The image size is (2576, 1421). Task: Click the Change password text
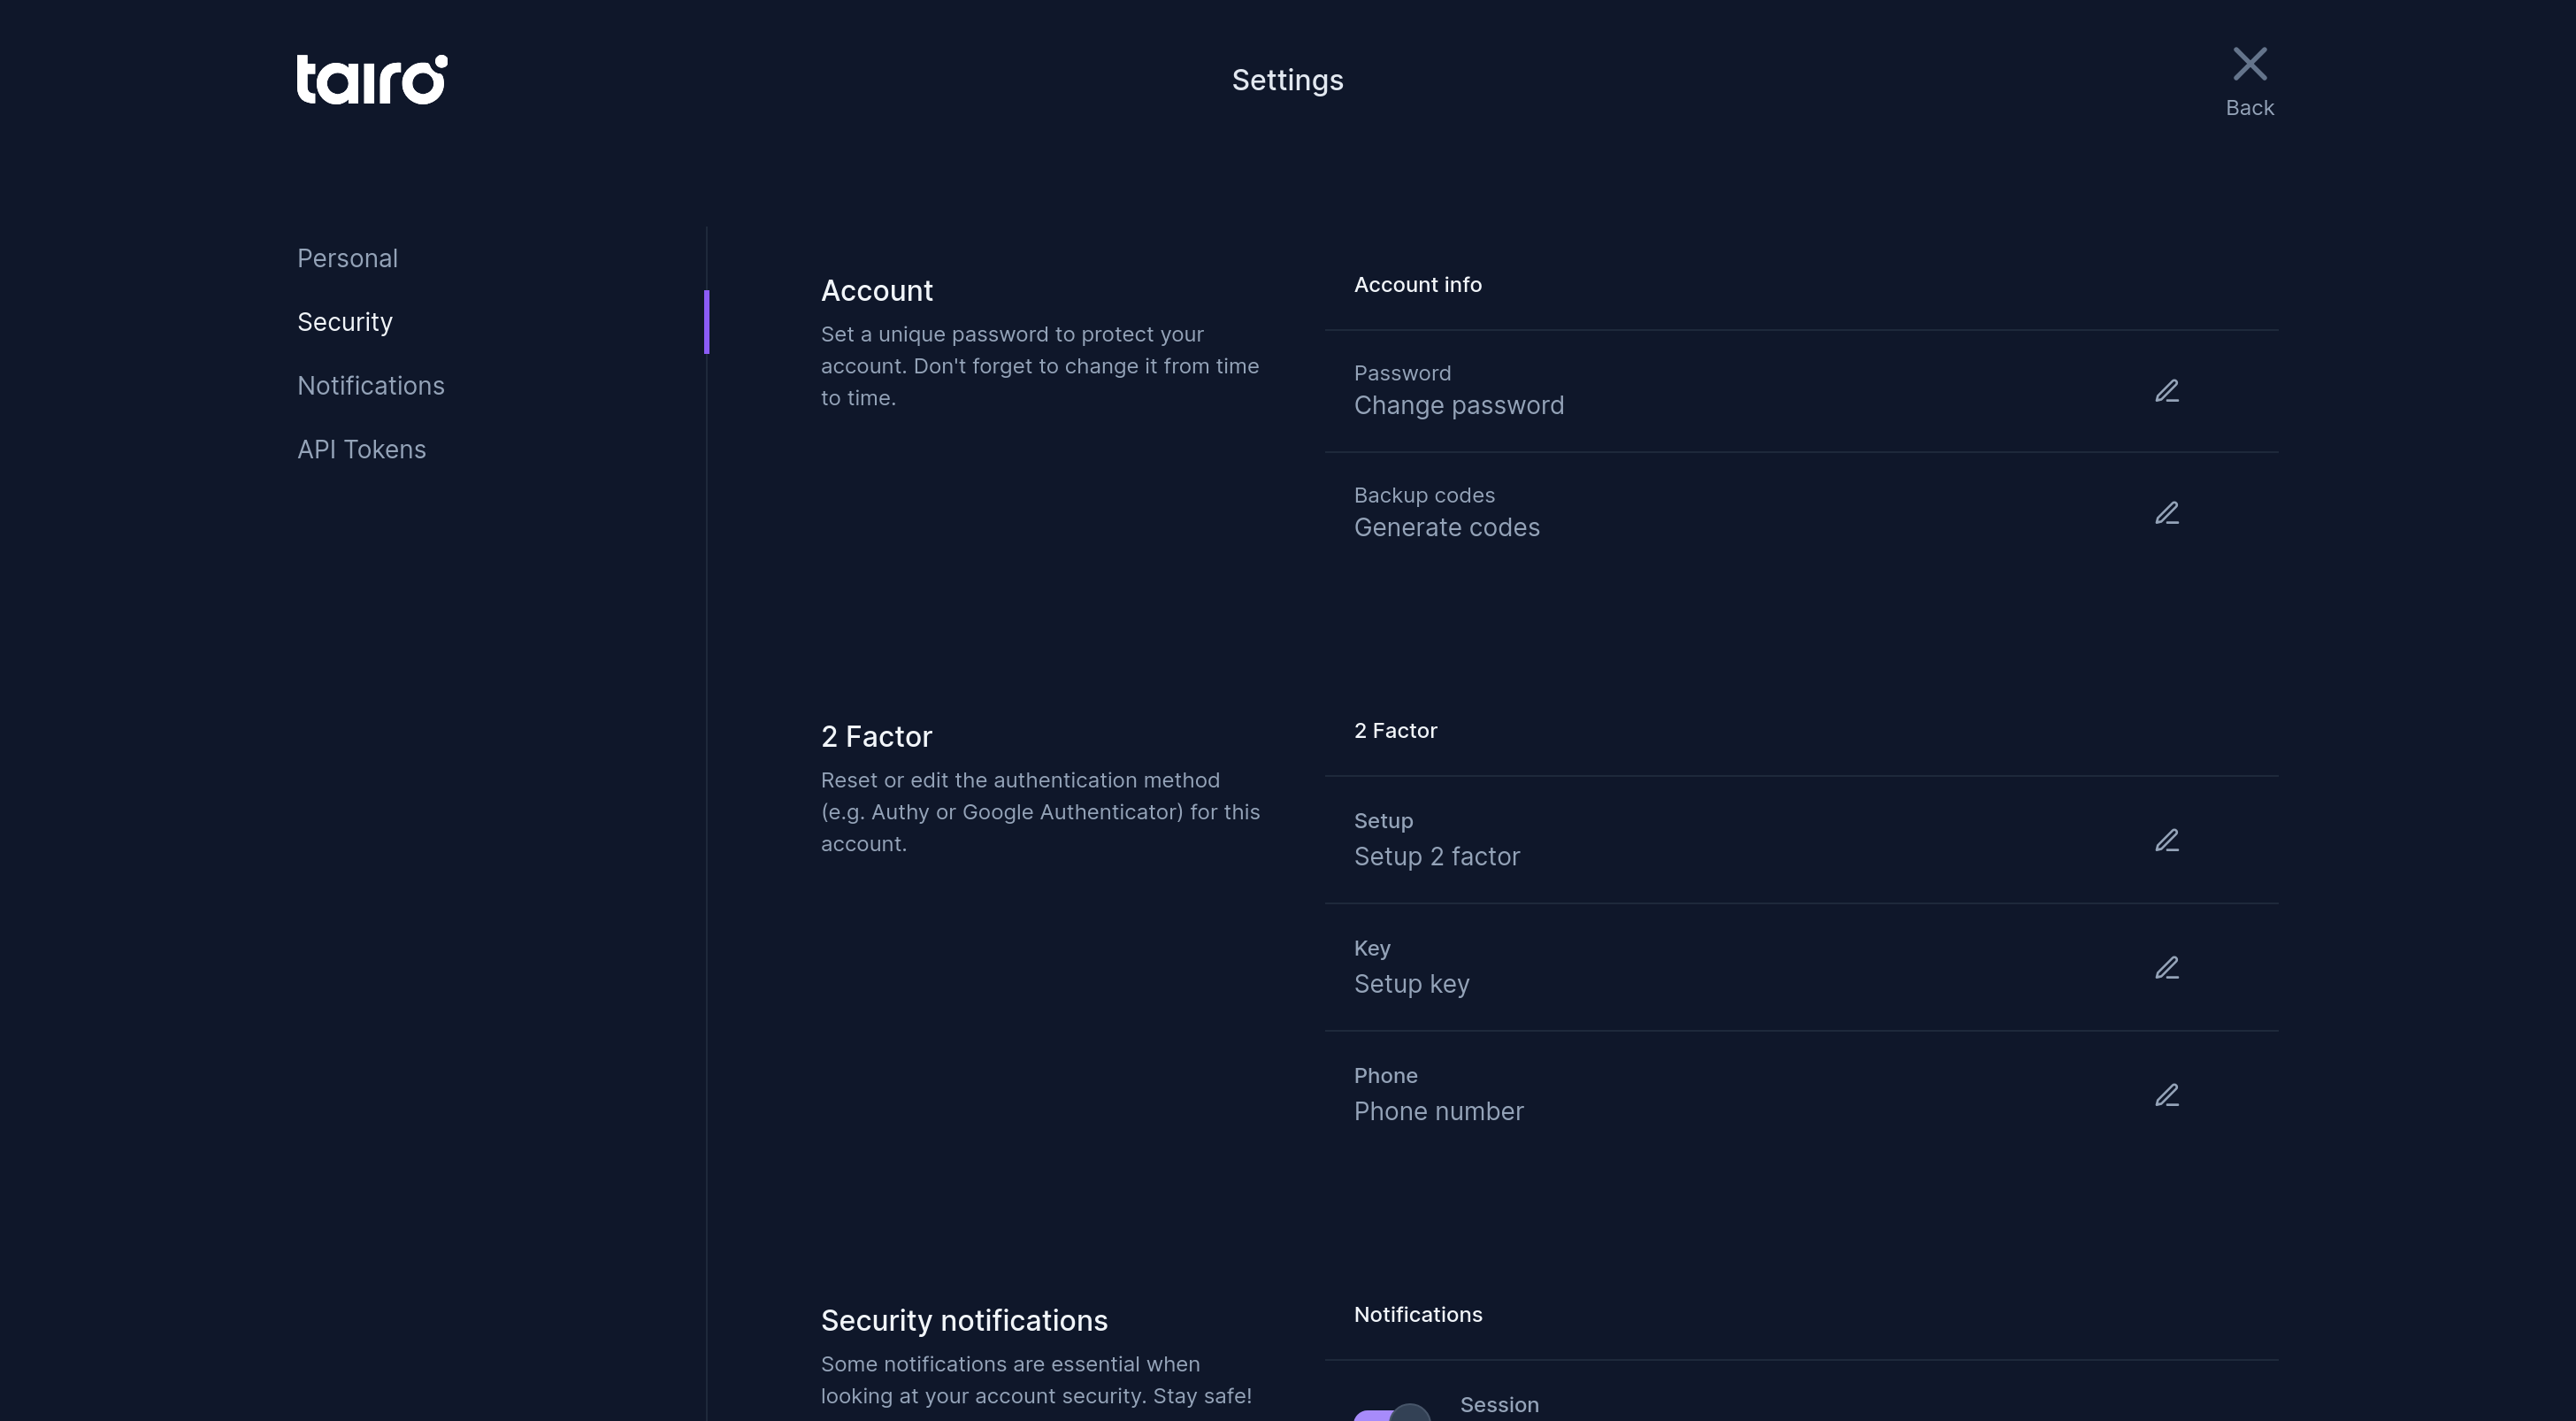(1458, 406)
